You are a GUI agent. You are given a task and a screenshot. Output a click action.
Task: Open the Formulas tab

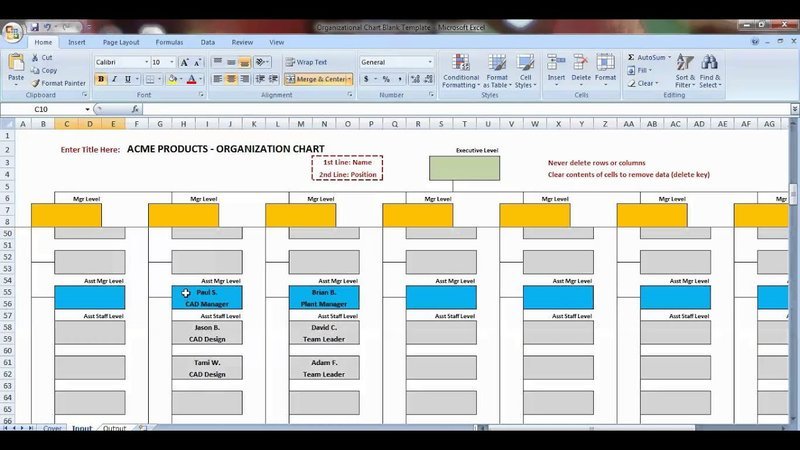(x=169, y=42)
